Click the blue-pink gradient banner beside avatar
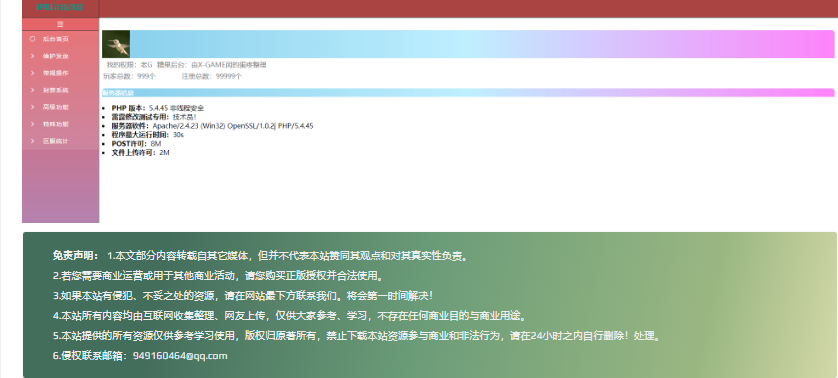 coord(482,44)
